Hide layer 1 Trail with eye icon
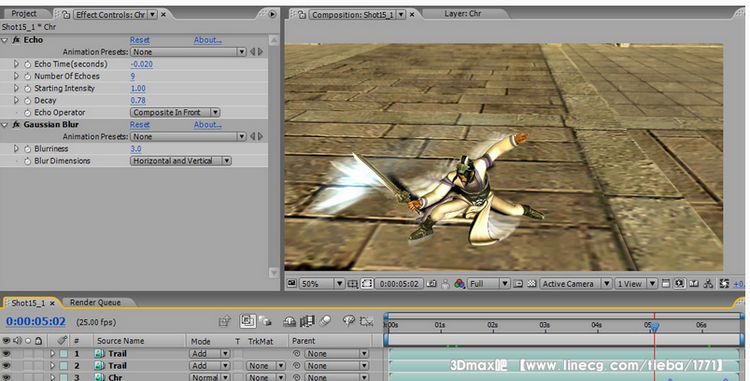The height and width of the screenshot is (381, 750). point(6,353)
